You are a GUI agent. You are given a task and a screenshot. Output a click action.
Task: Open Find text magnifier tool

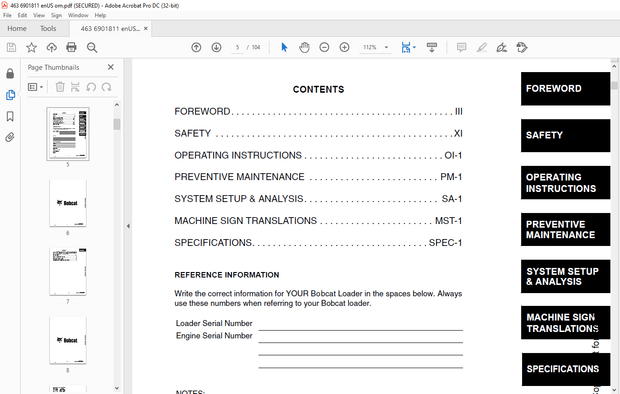pos(92,47)
